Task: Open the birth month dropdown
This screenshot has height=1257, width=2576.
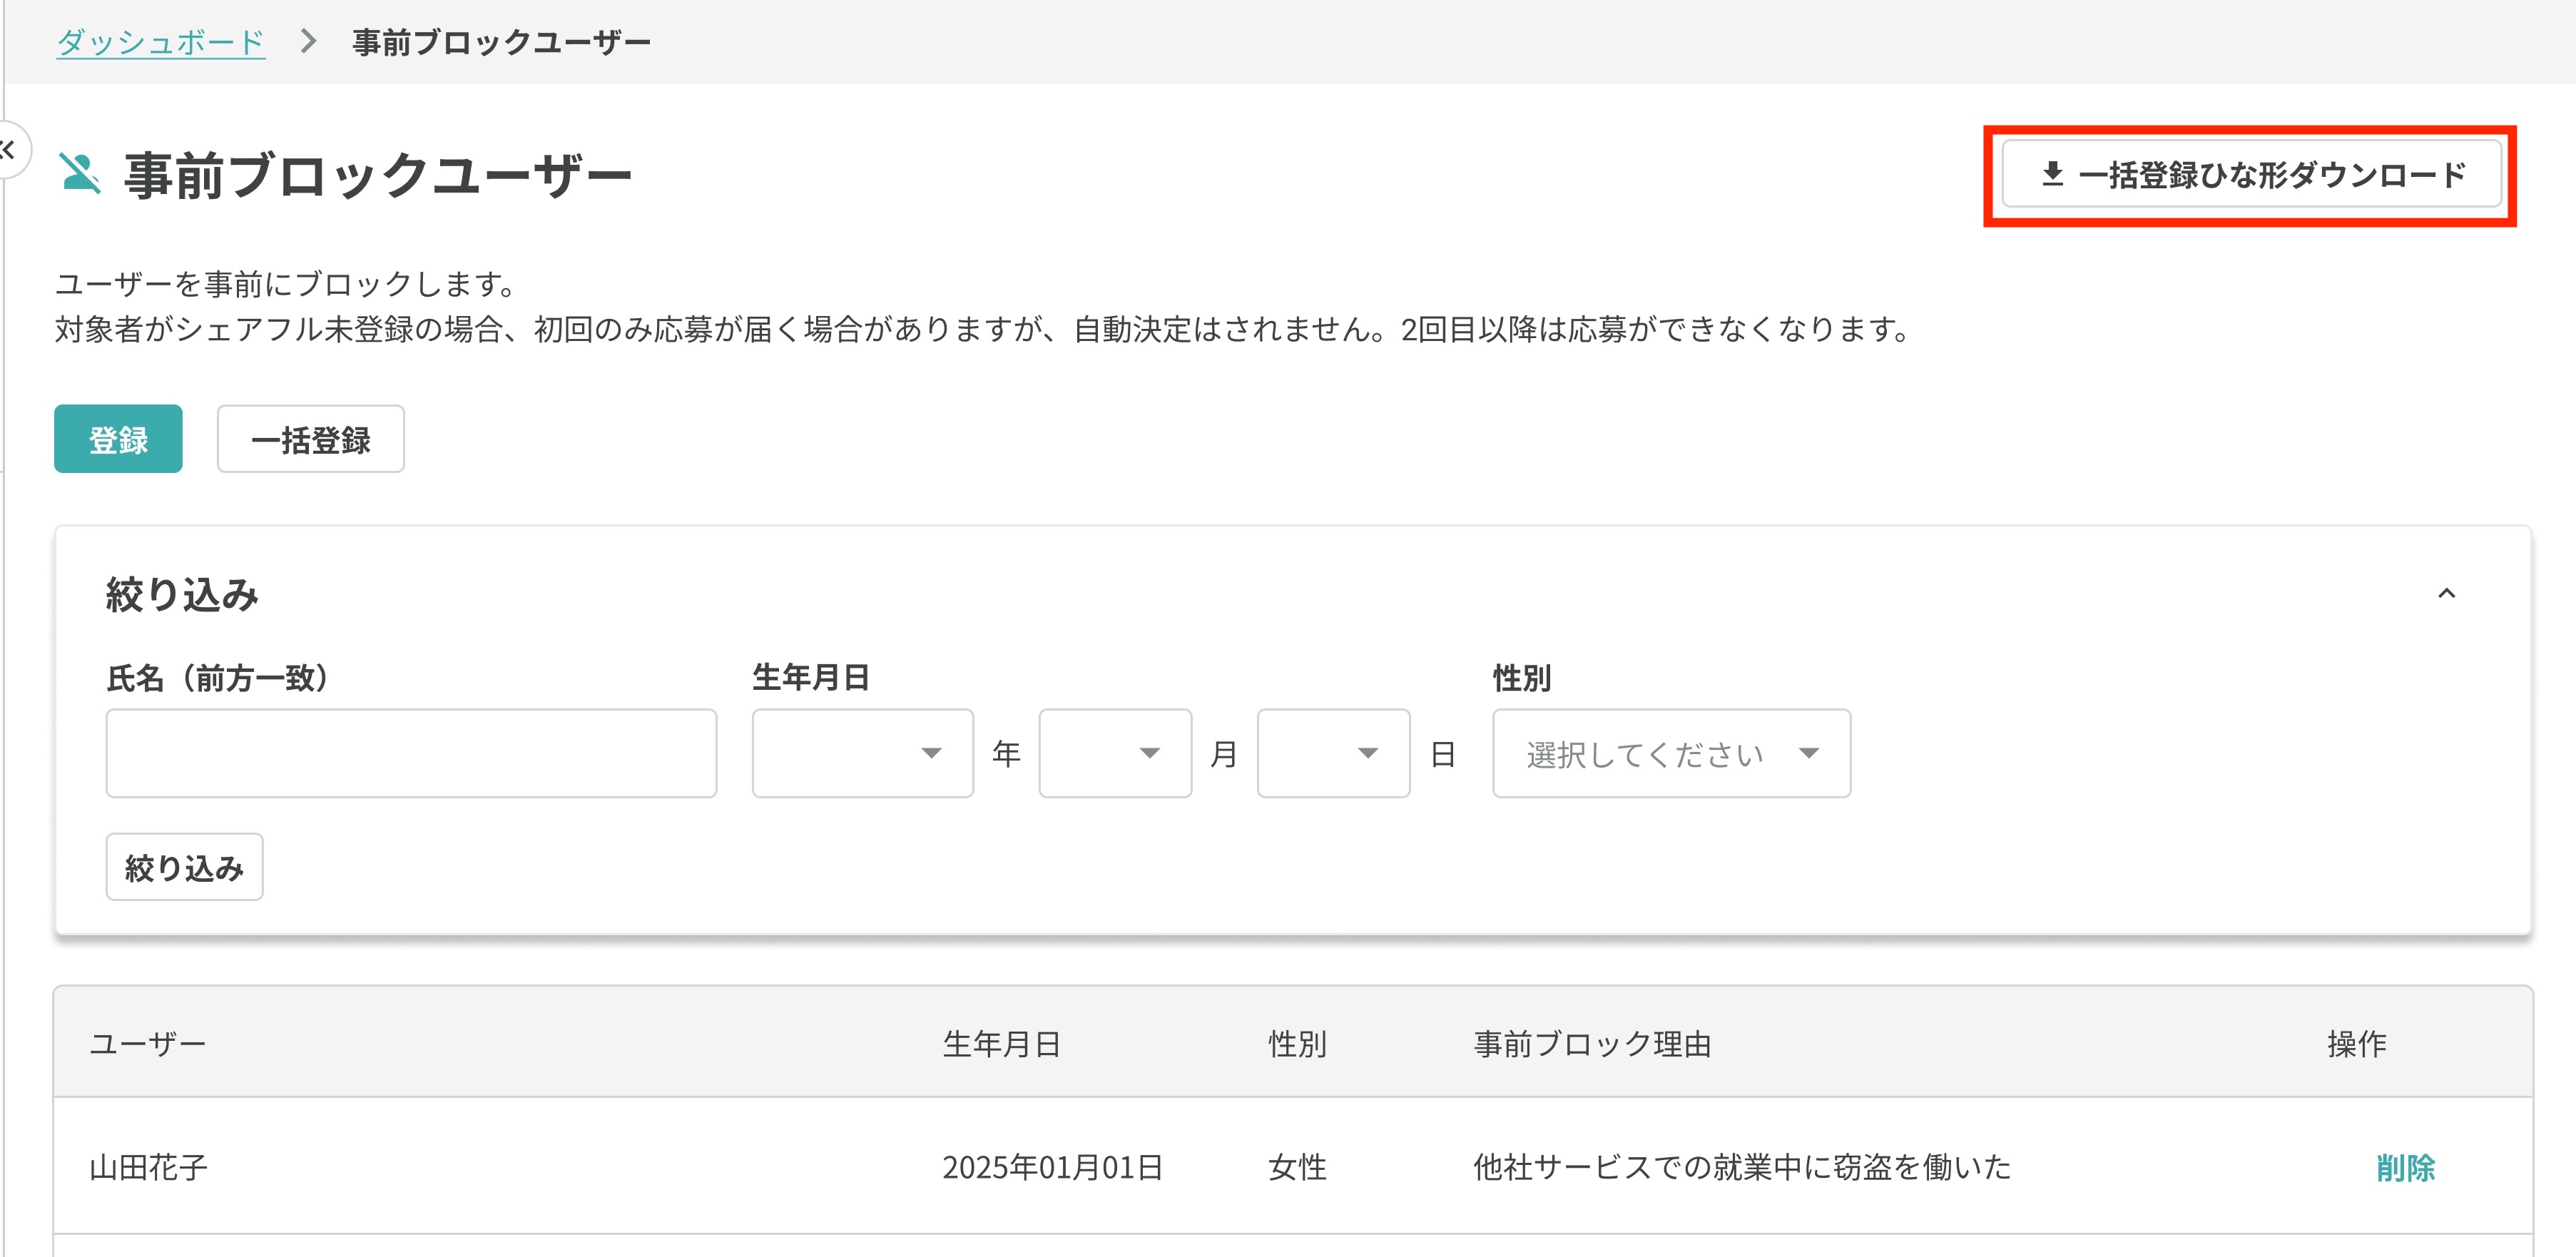Action: click(1114, 753)
